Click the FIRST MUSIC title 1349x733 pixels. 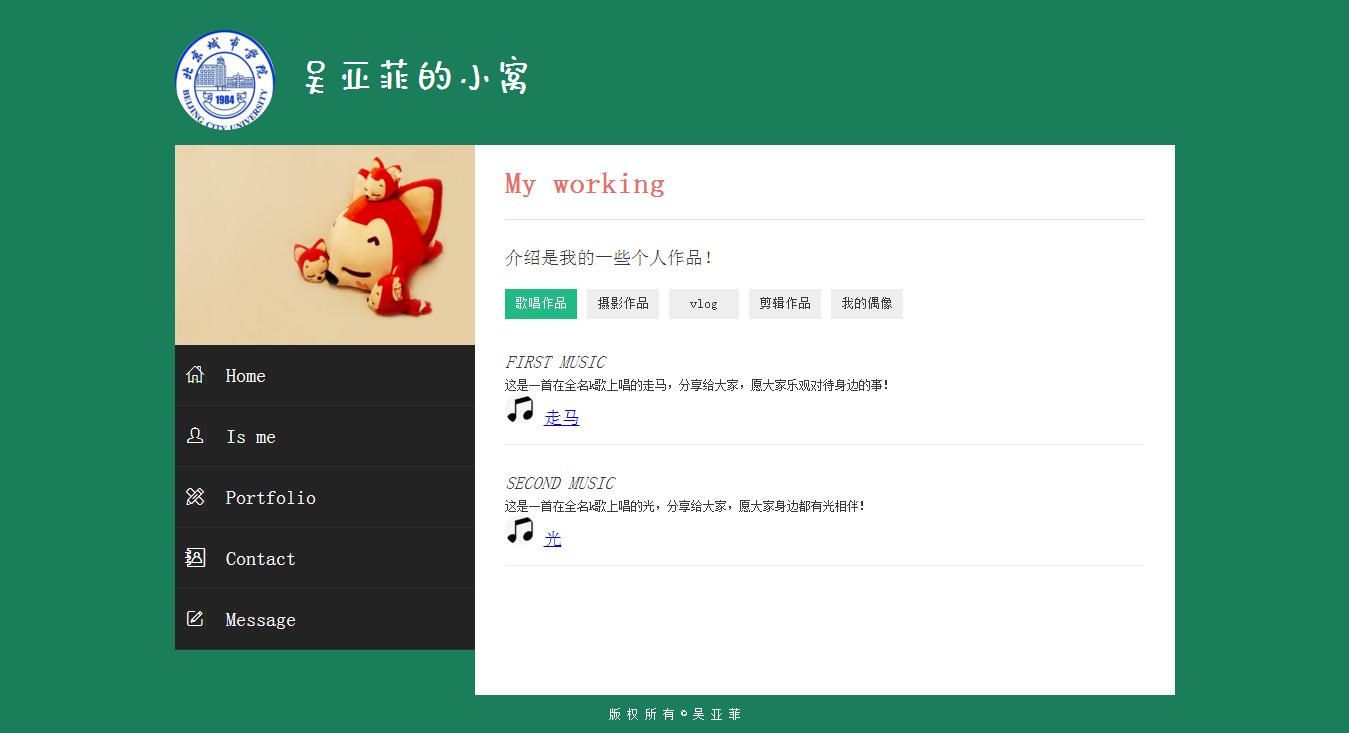[x=555, y=362]
